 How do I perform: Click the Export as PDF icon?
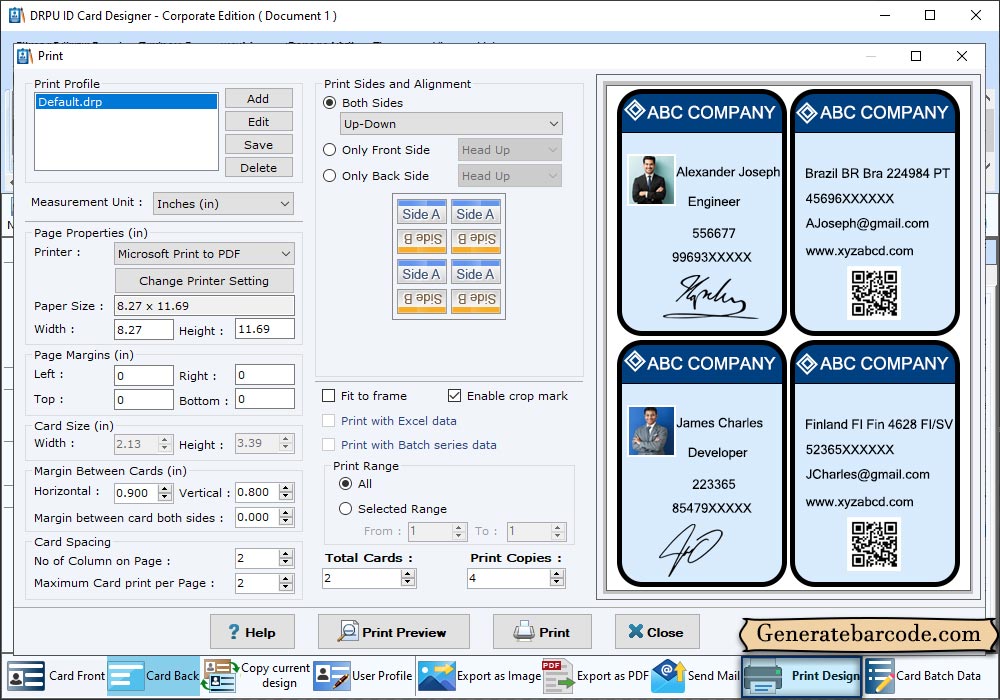(x=557, y=676)
